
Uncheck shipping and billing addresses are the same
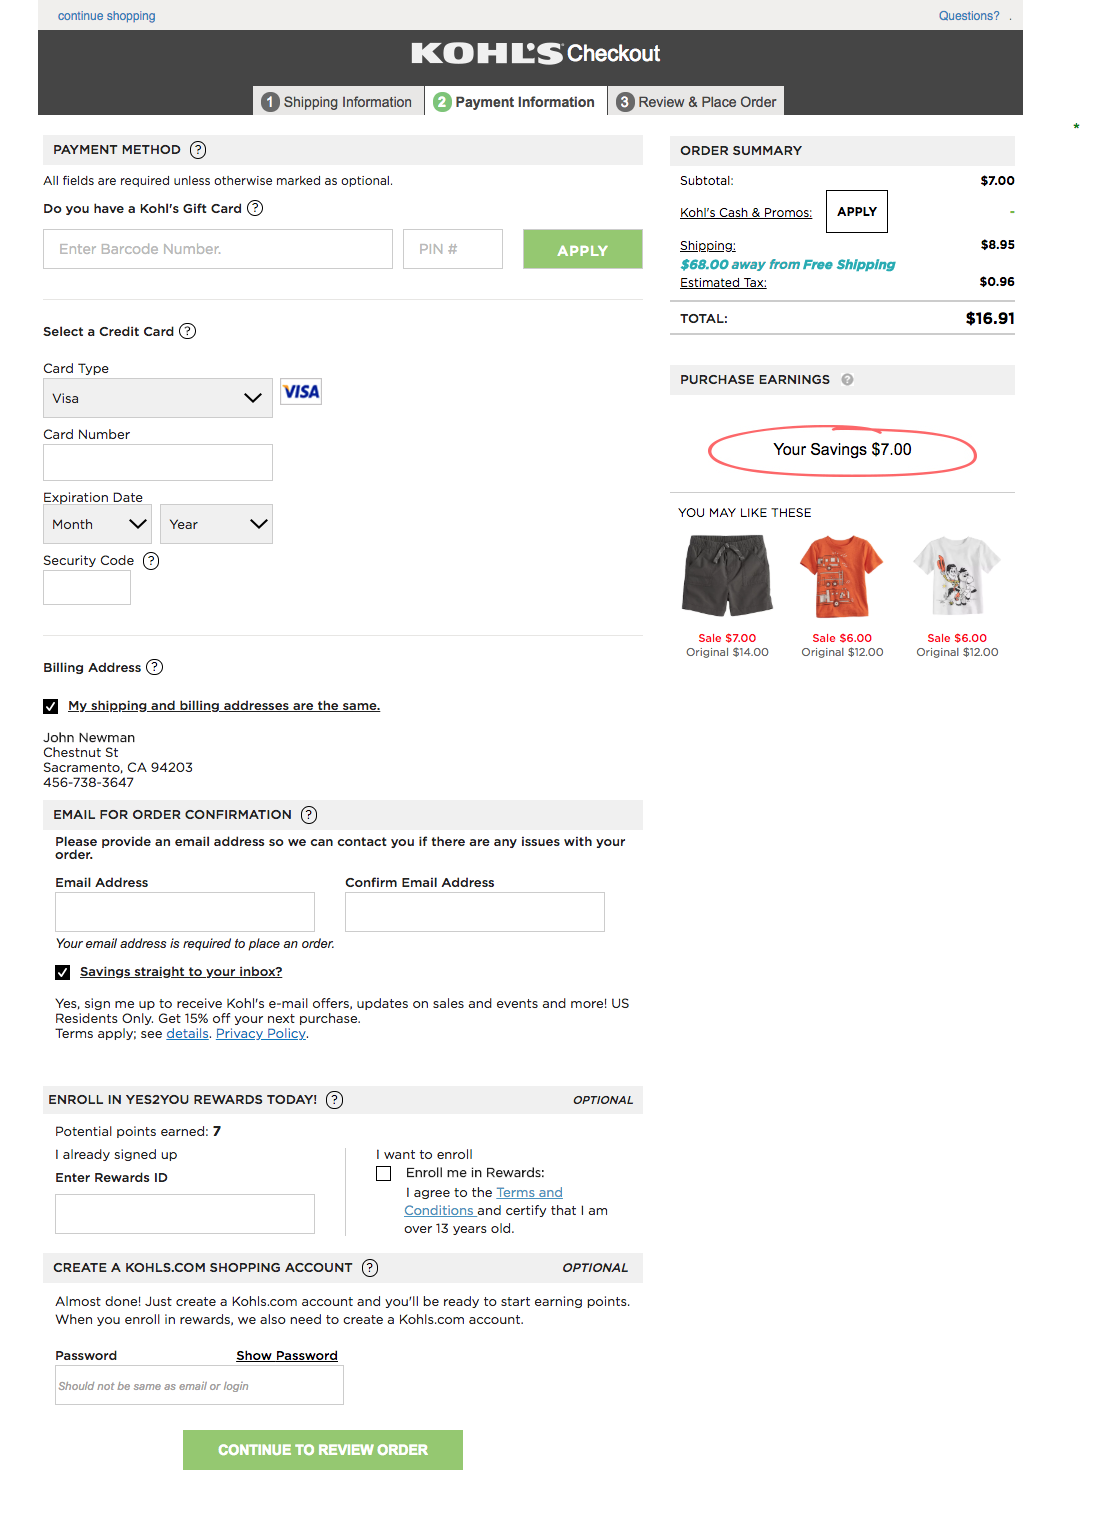(x=50, y=706)
